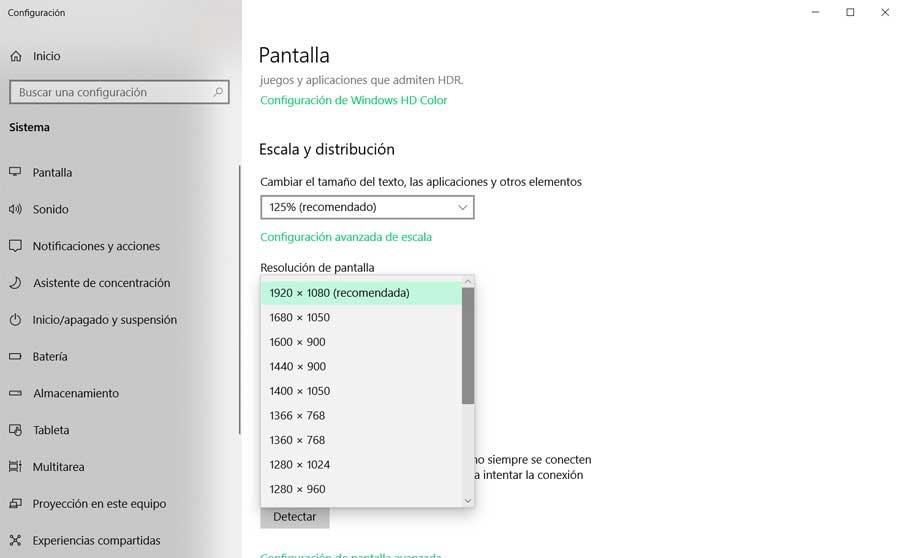The width and height of the screenshot is (900, 558).
Task: Pick the 1360 × 768 resolution
Action: pos(361,440)
